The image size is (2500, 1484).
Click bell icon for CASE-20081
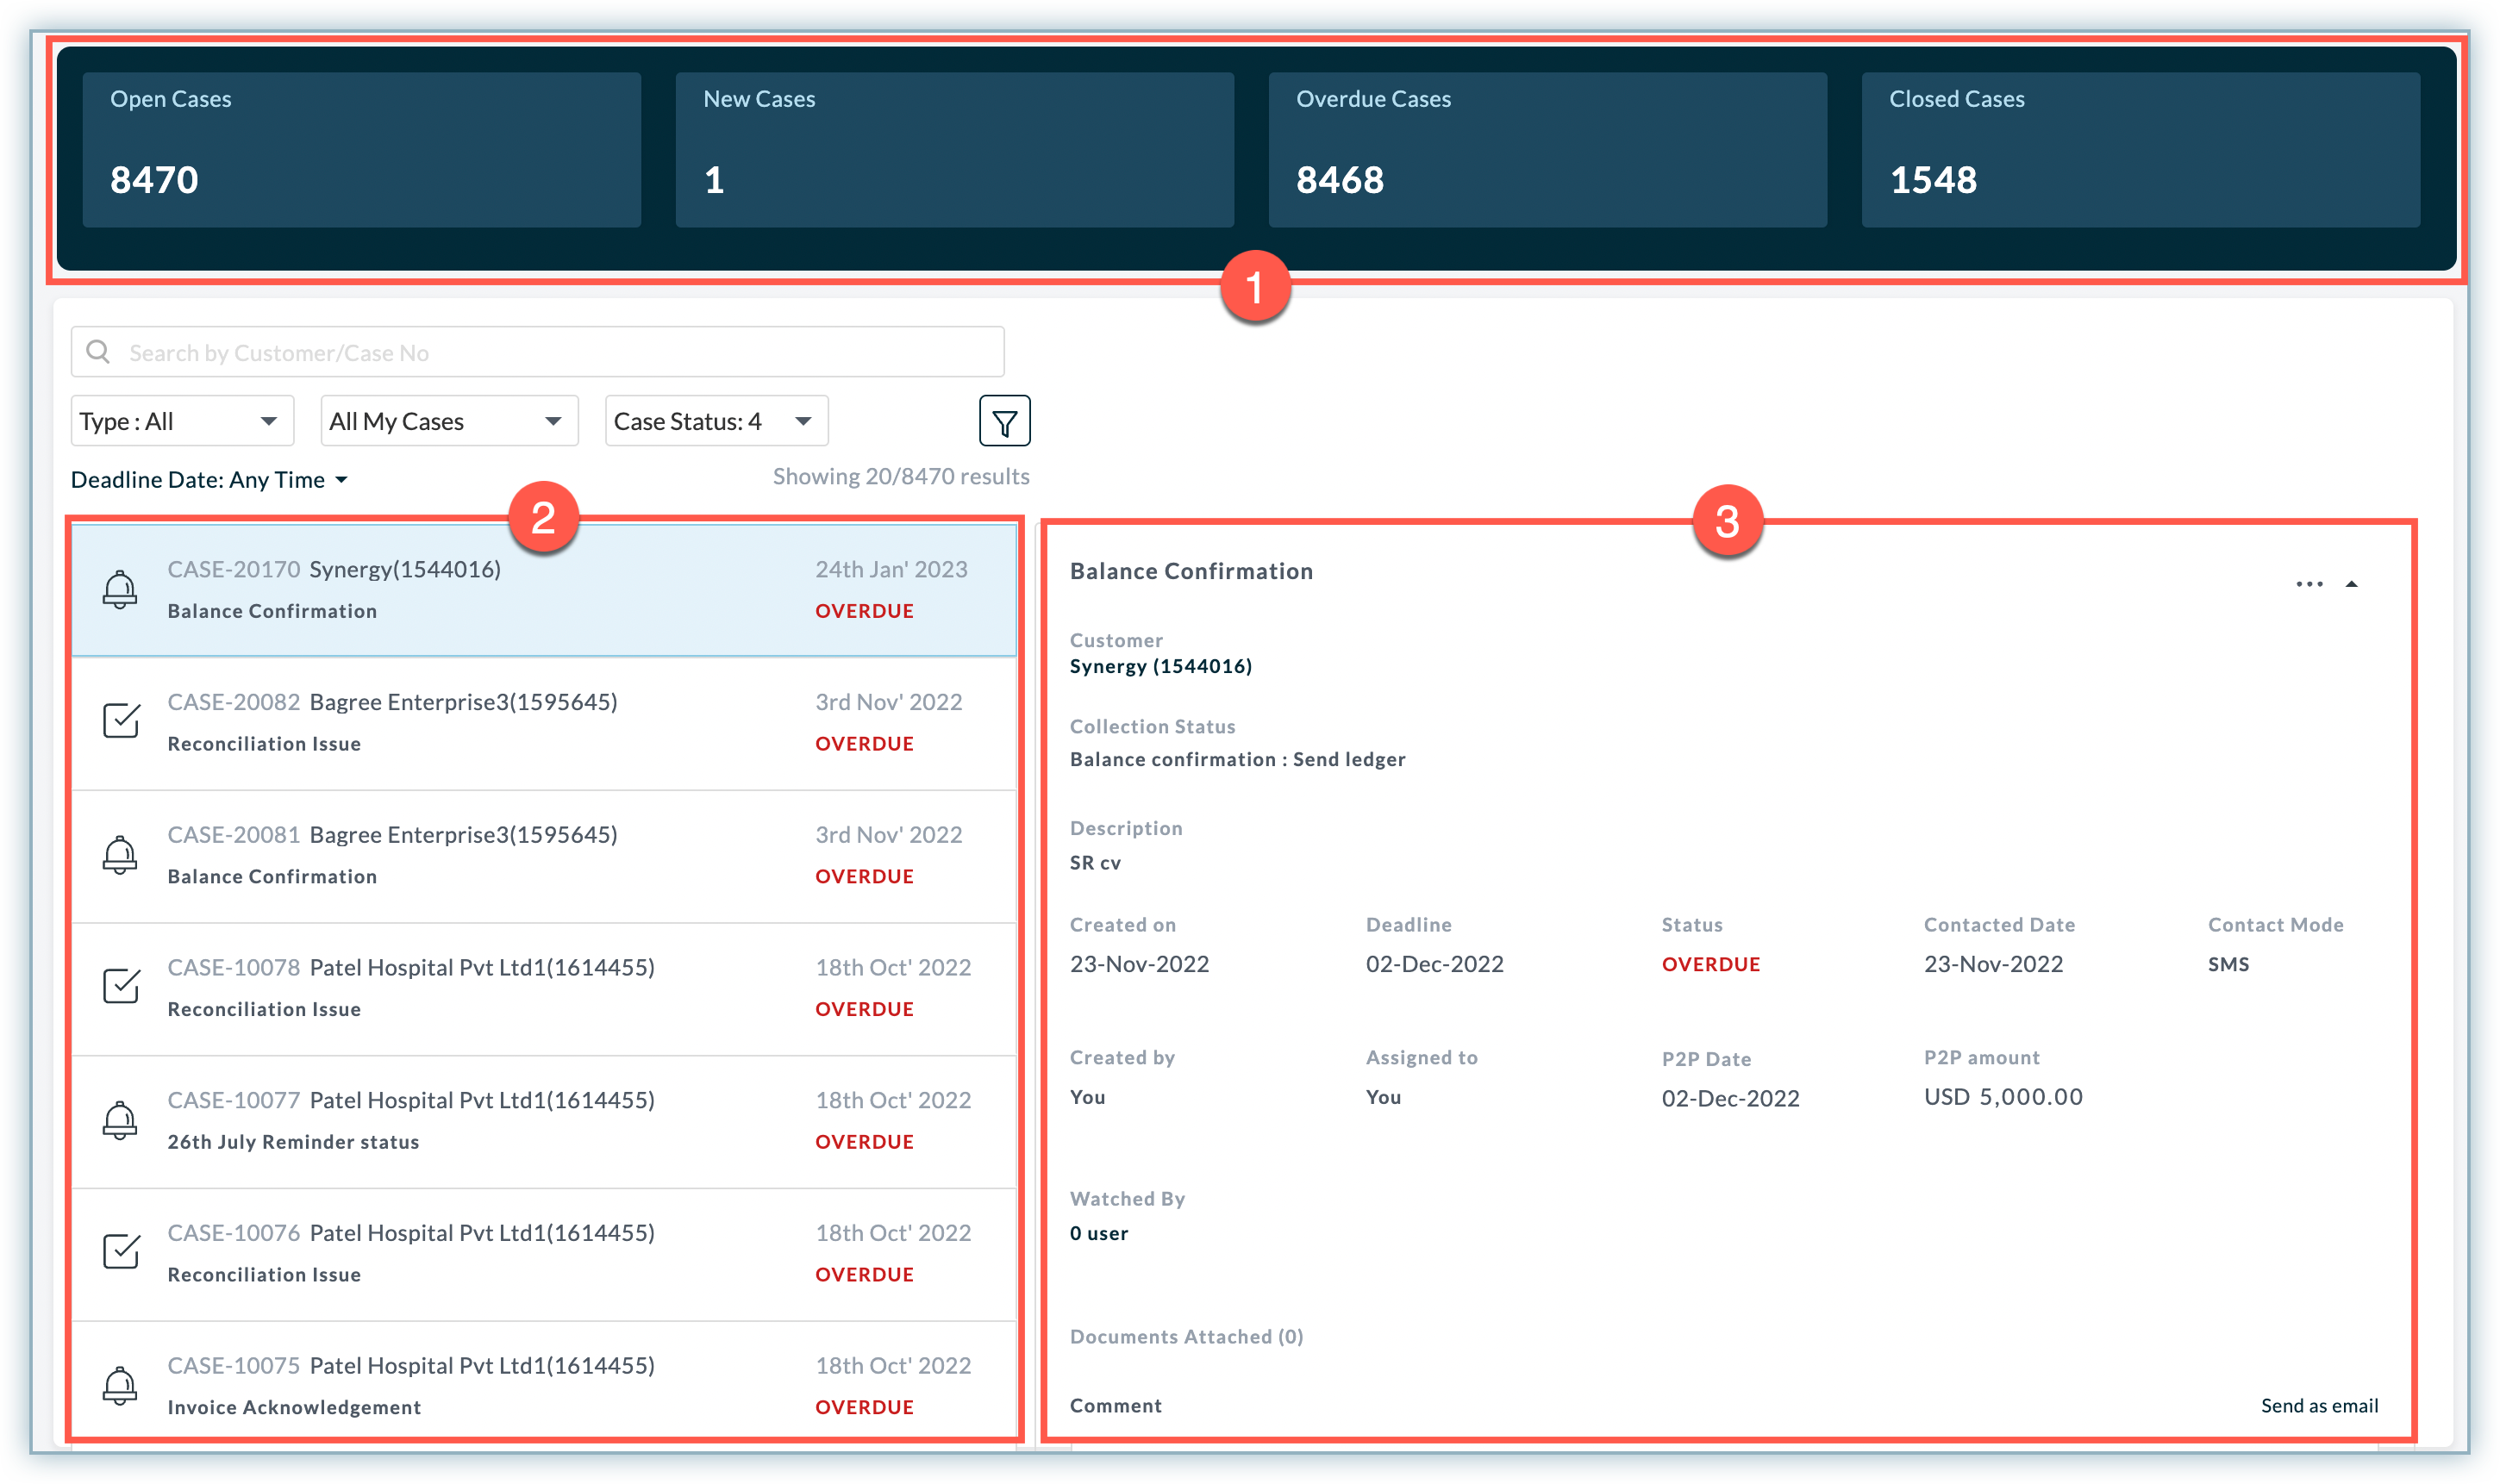click(x=120, y=855)
